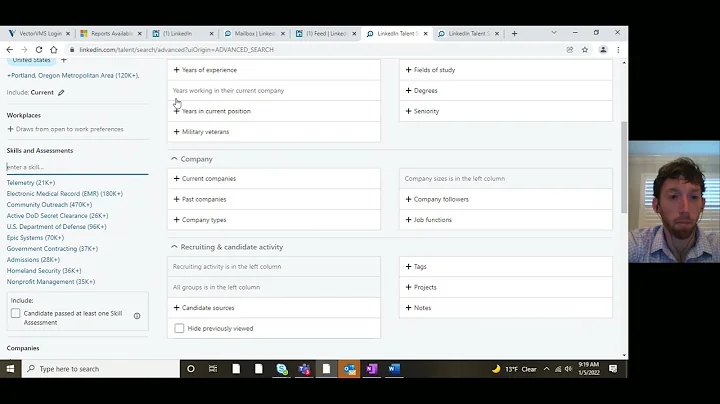Add Electronic Medical Record (EMR) skill

(x=65, y=194)
